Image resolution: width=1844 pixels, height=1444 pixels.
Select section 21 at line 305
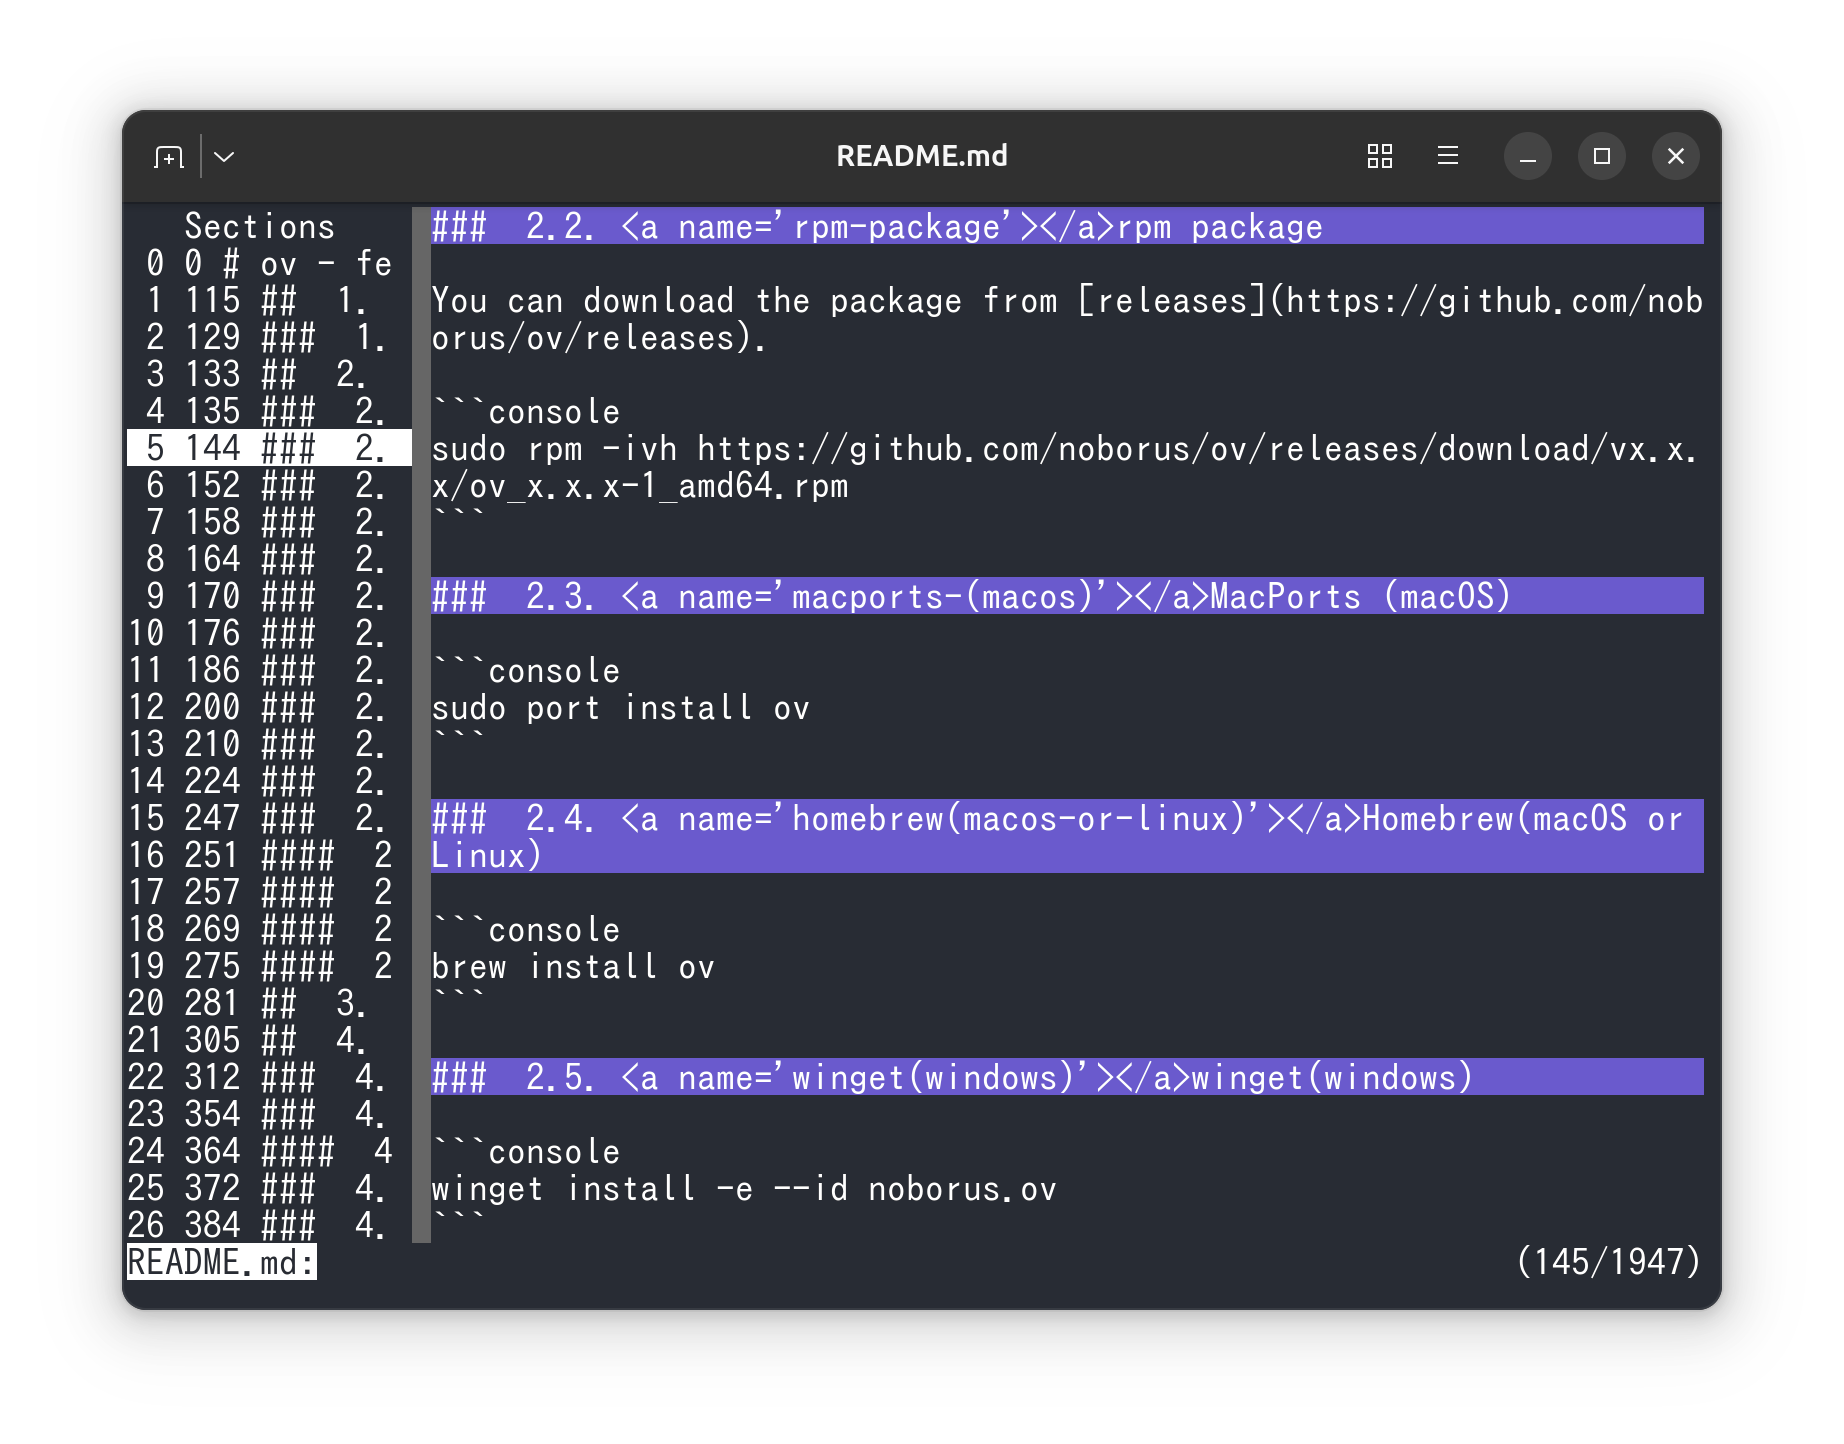click(x=269, y=1040)
